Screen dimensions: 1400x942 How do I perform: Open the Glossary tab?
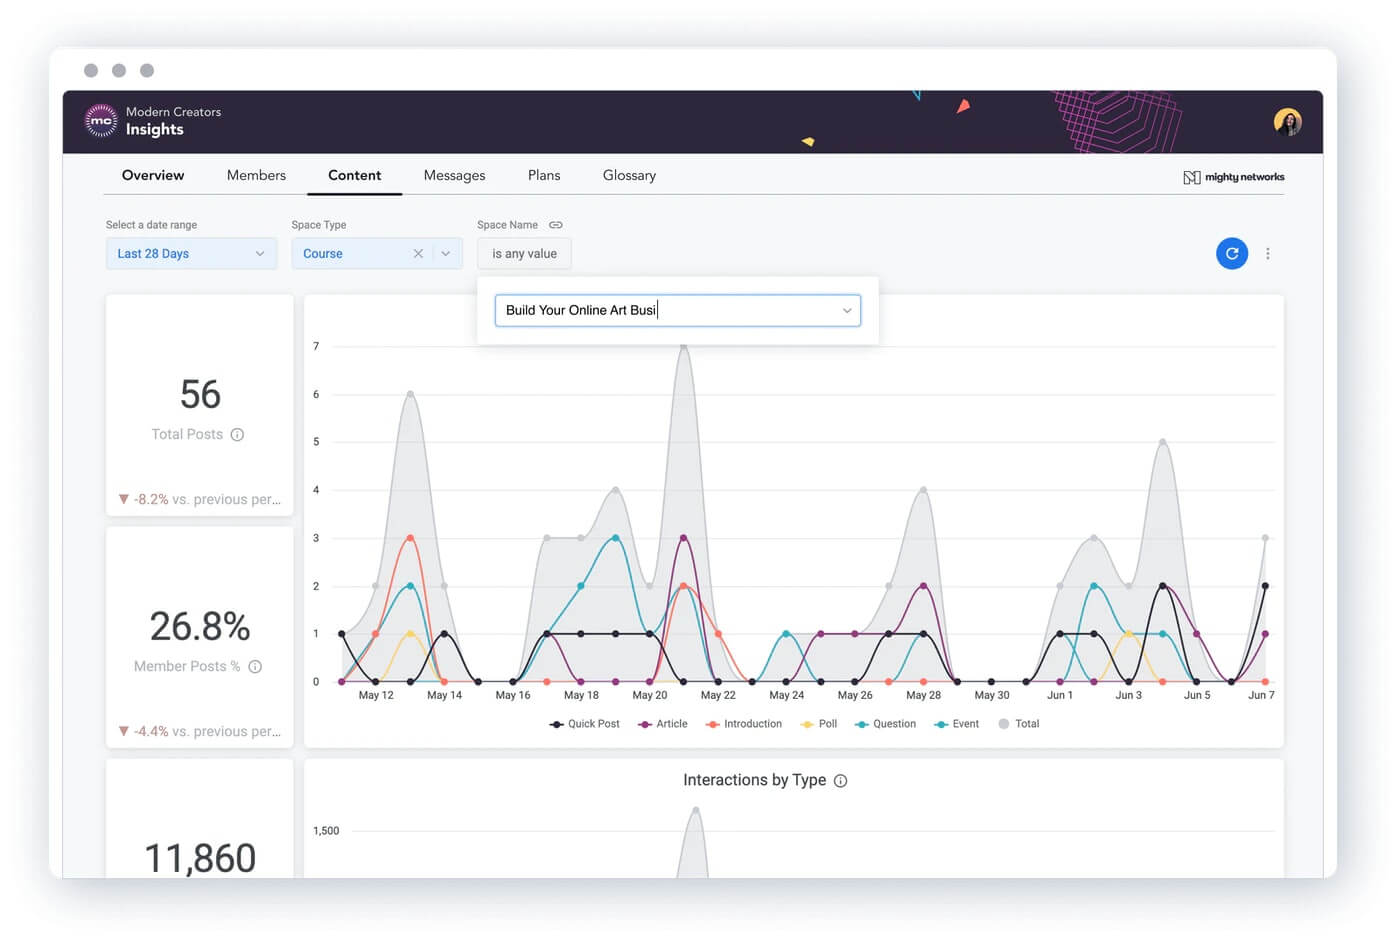[629, 175]
